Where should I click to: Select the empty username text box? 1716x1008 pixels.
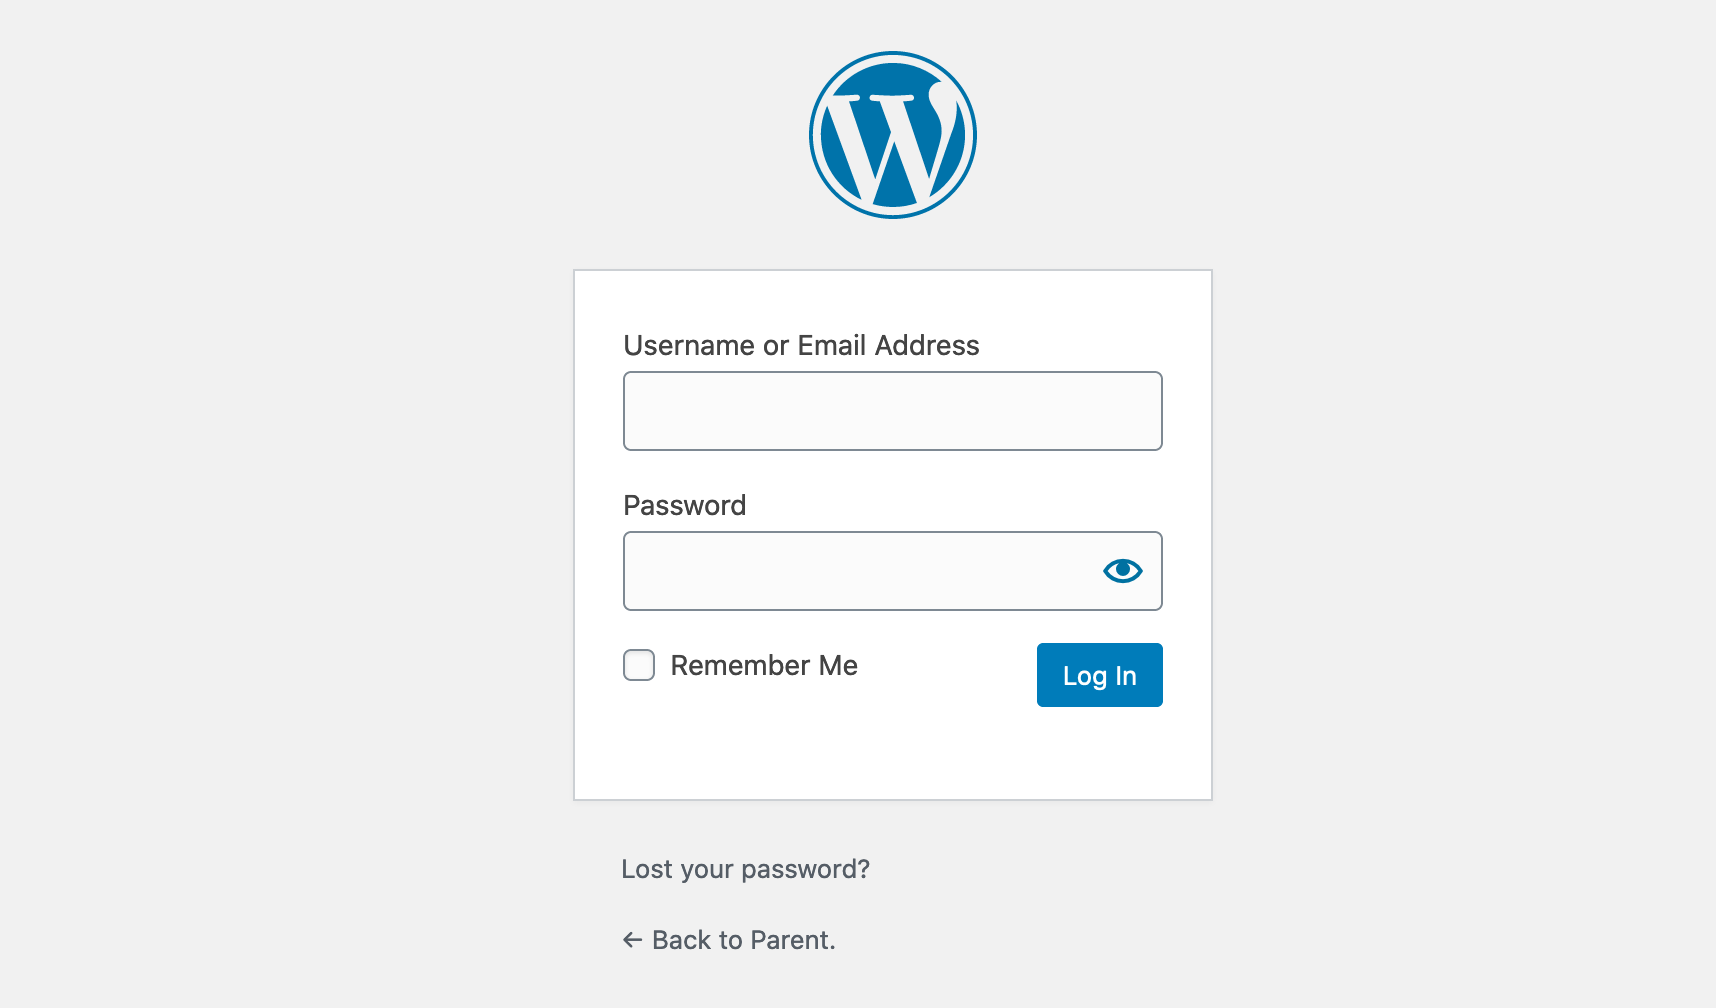pyautogui.click(x=892, y=411)
